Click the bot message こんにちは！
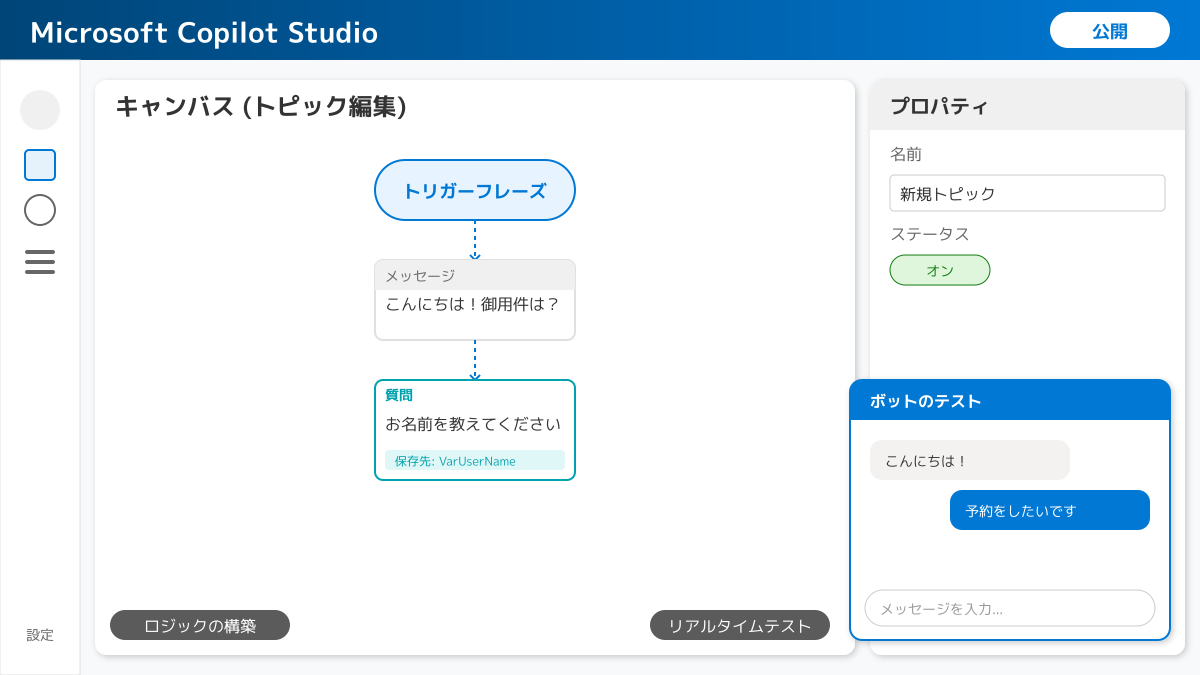Image resolution: width=1200 pixels, height=675 pixels. coord(970,460)
